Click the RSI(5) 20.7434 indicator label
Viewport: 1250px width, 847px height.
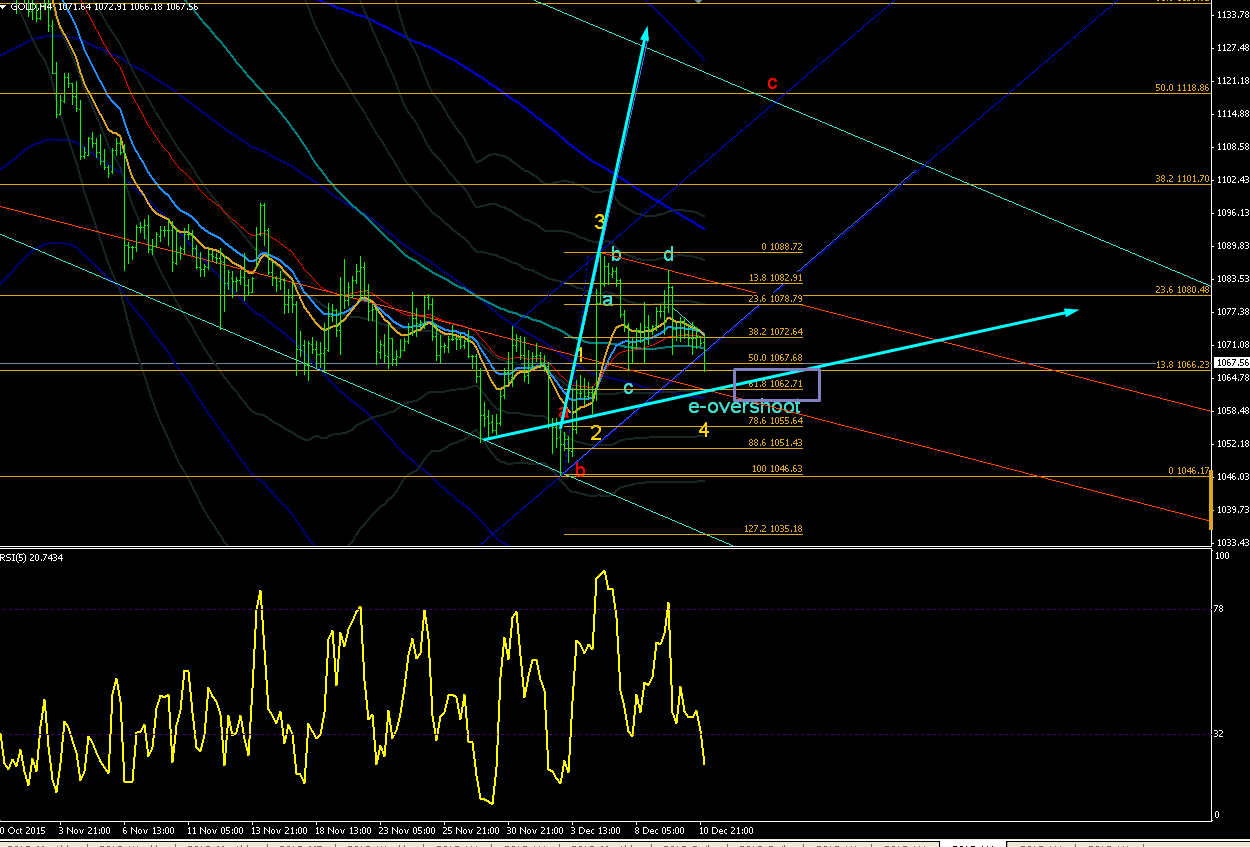click(x=33, y=557)
